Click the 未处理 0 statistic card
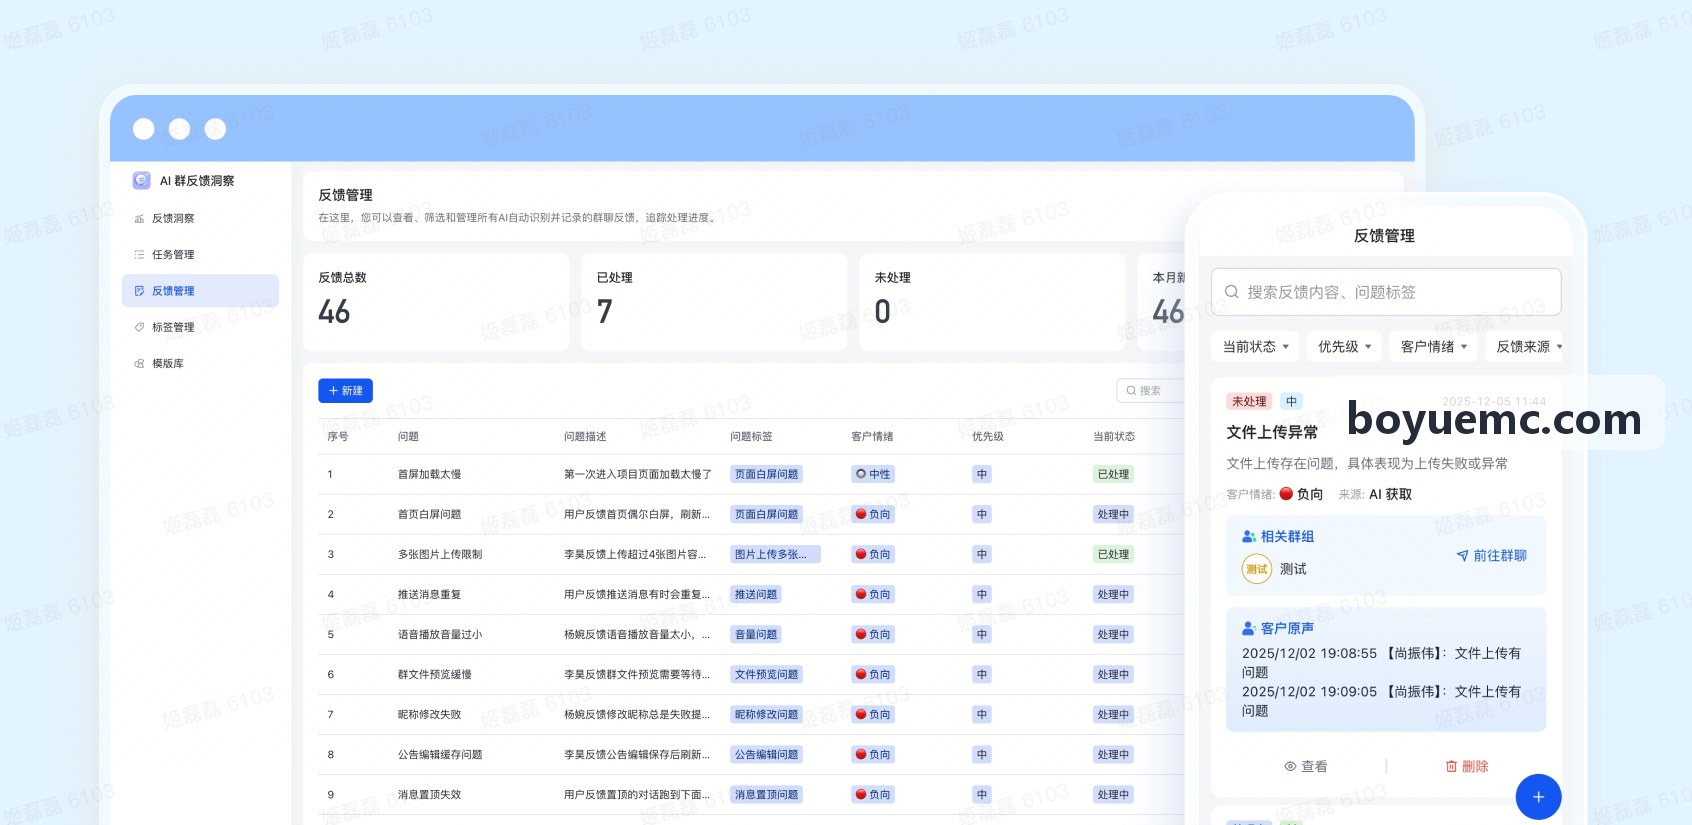The height and width of the screenshot is (825, 1692). pos(992,302)
